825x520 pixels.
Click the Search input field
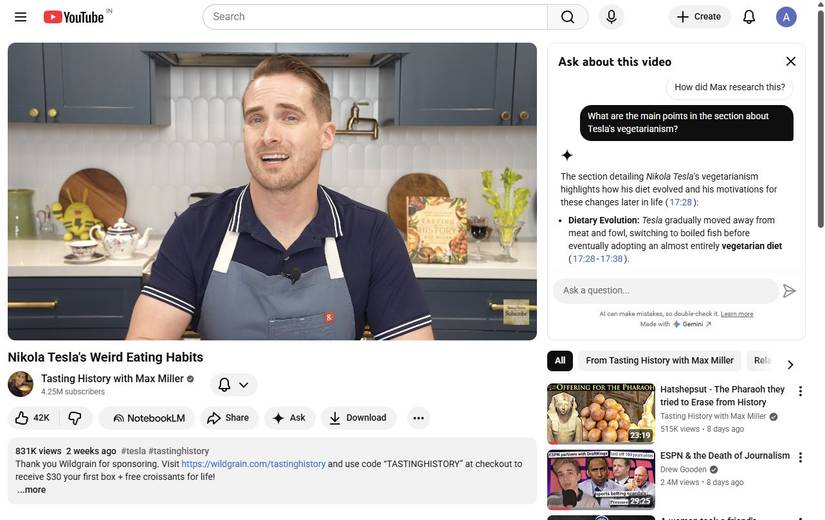pos(376,17)
